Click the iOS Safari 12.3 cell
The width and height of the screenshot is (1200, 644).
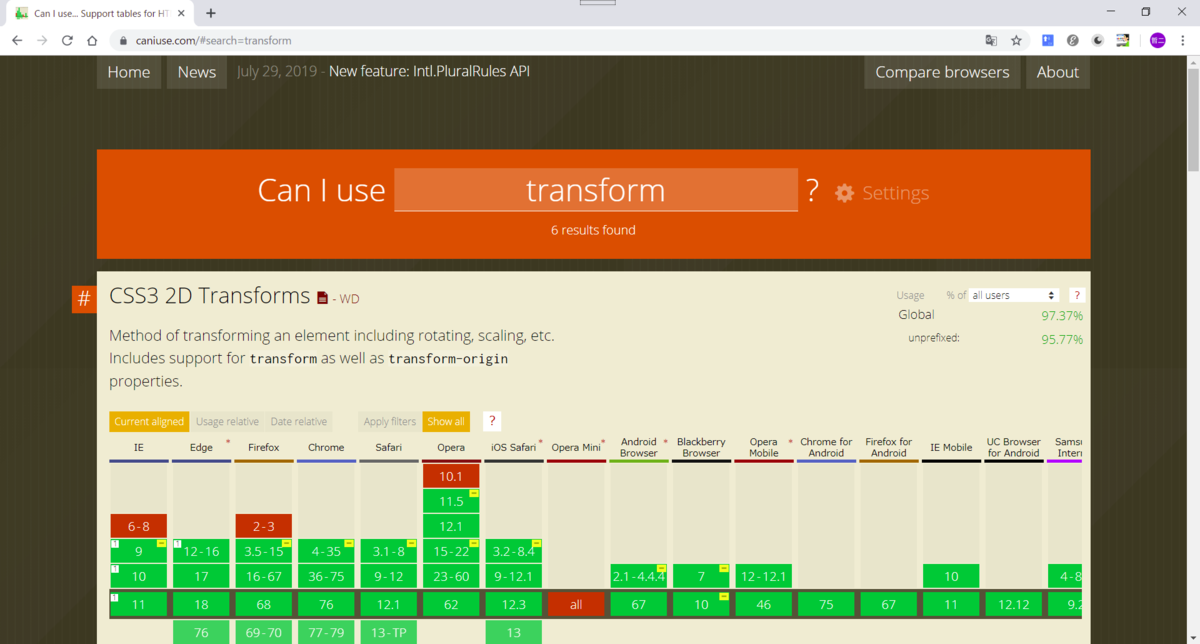[514, 604]
